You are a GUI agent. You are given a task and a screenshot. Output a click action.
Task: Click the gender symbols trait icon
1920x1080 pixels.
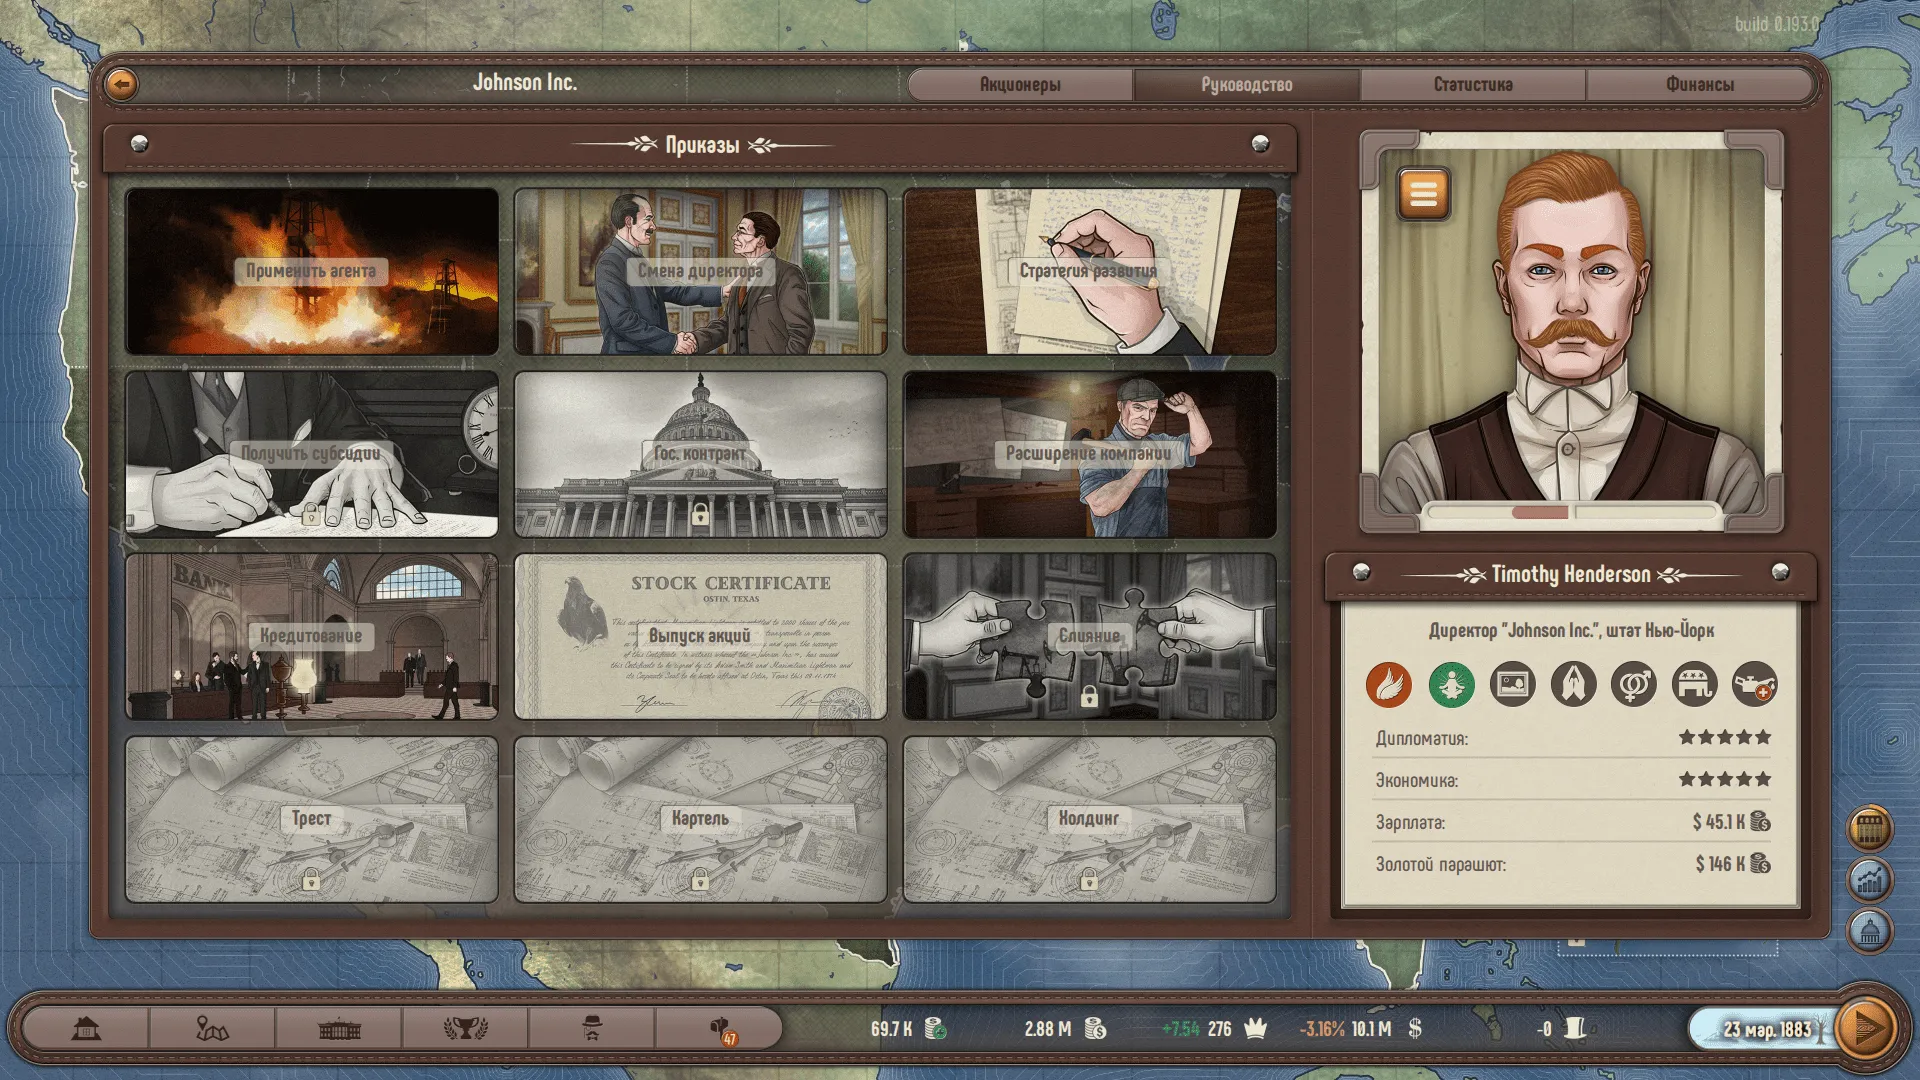pos(1634,685)
